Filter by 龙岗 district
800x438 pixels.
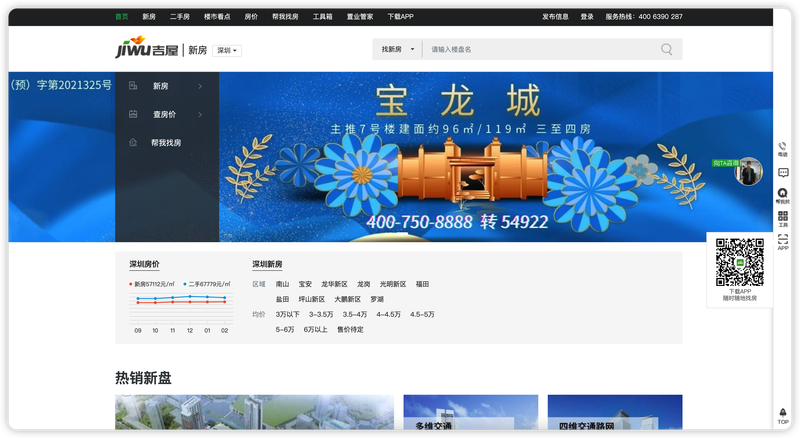[x=364, y=284]
